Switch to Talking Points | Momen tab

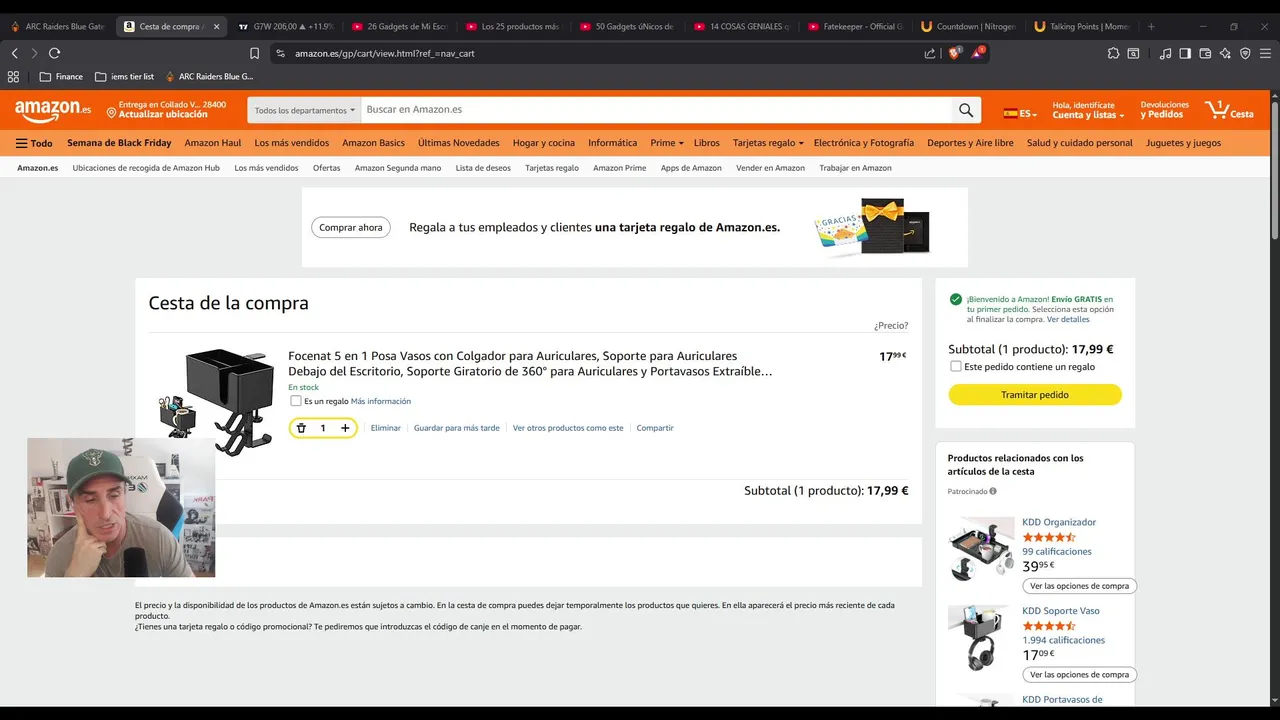pyautogui.click(x=1083, y=26)
